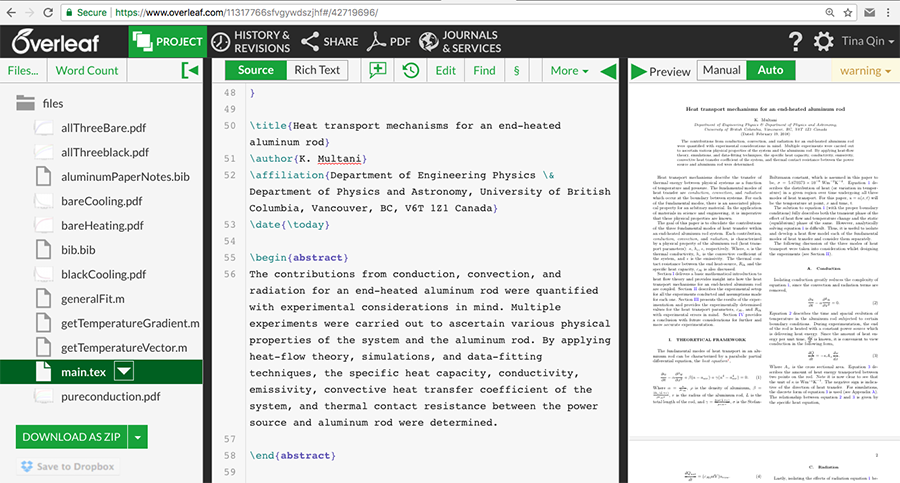Go to the Overleaf logo home

pos(56,41)
